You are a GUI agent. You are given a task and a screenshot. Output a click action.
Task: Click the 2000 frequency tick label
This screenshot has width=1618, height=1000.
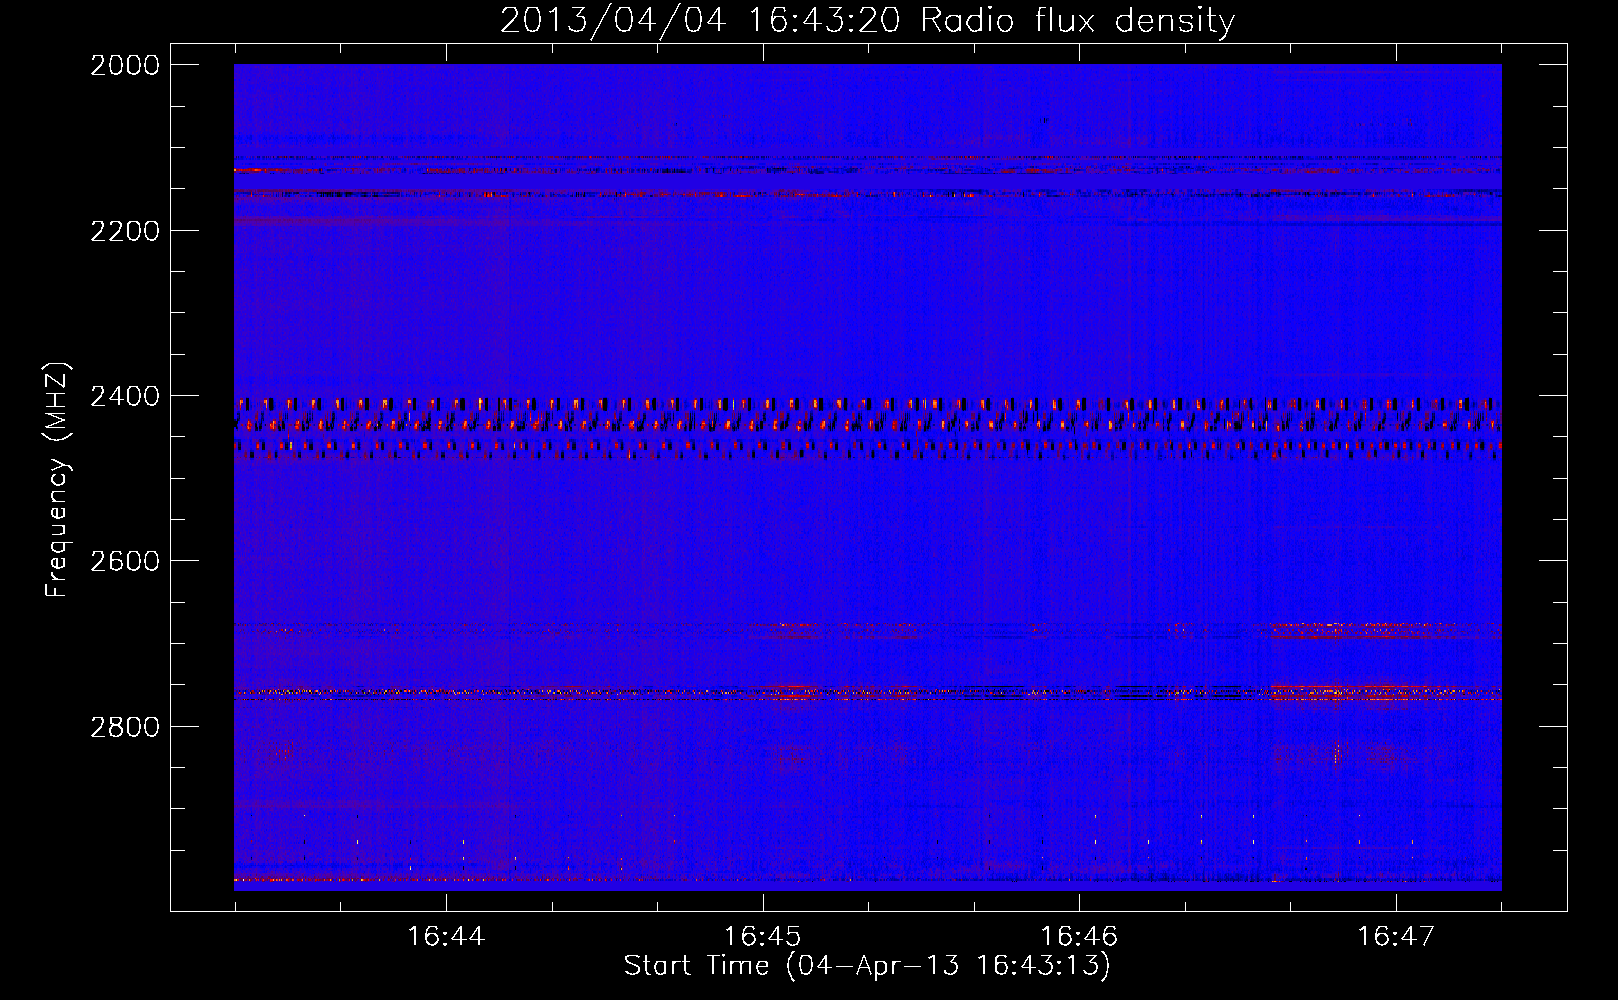pyautogui.click(x=125, y=65)
